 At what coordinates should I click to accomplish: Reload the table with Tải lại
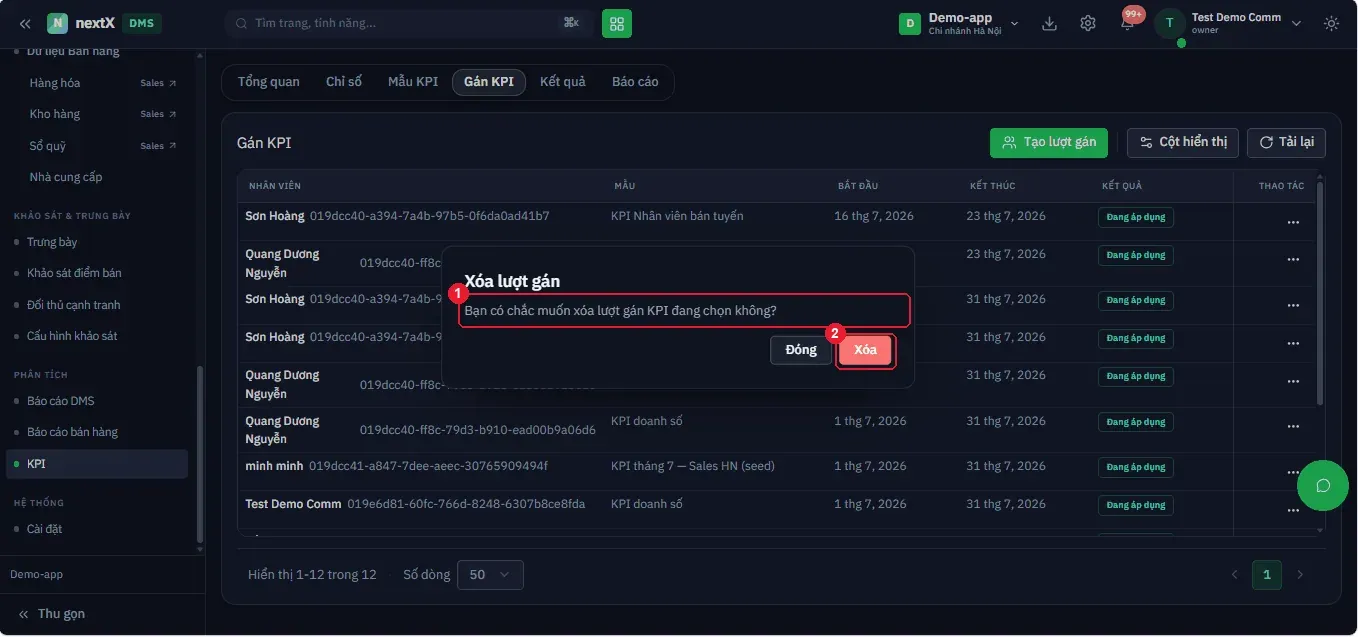click(x=1286, y=143)
